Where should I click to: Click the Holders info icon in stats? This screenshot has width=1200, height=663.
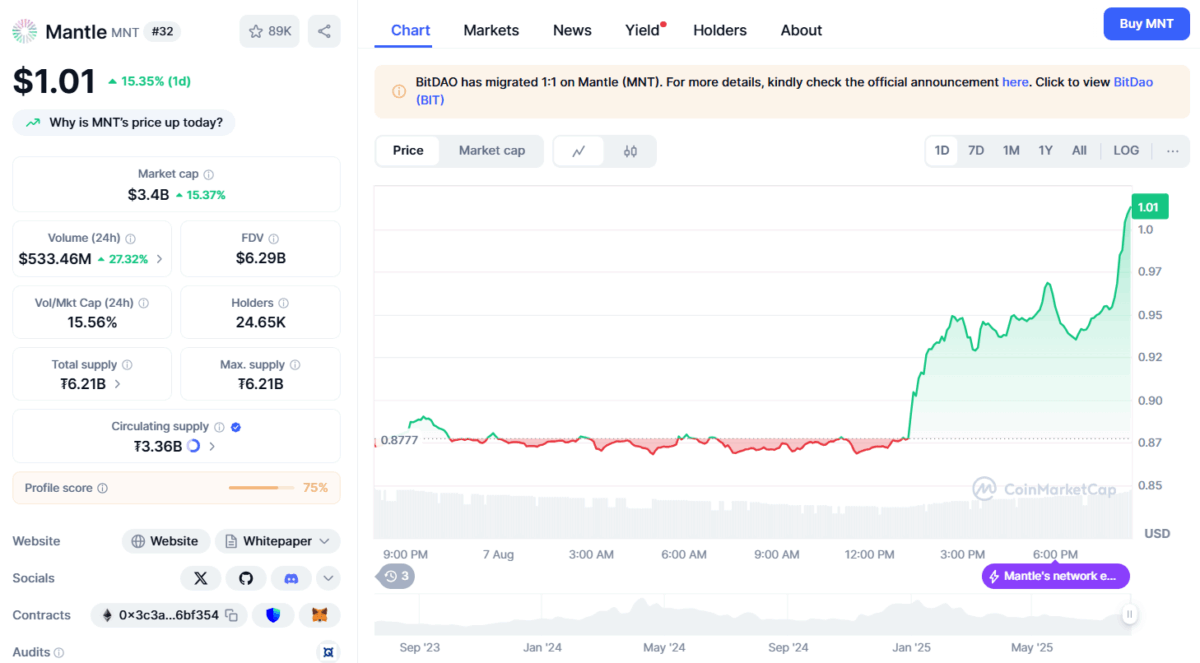(284, 303)
